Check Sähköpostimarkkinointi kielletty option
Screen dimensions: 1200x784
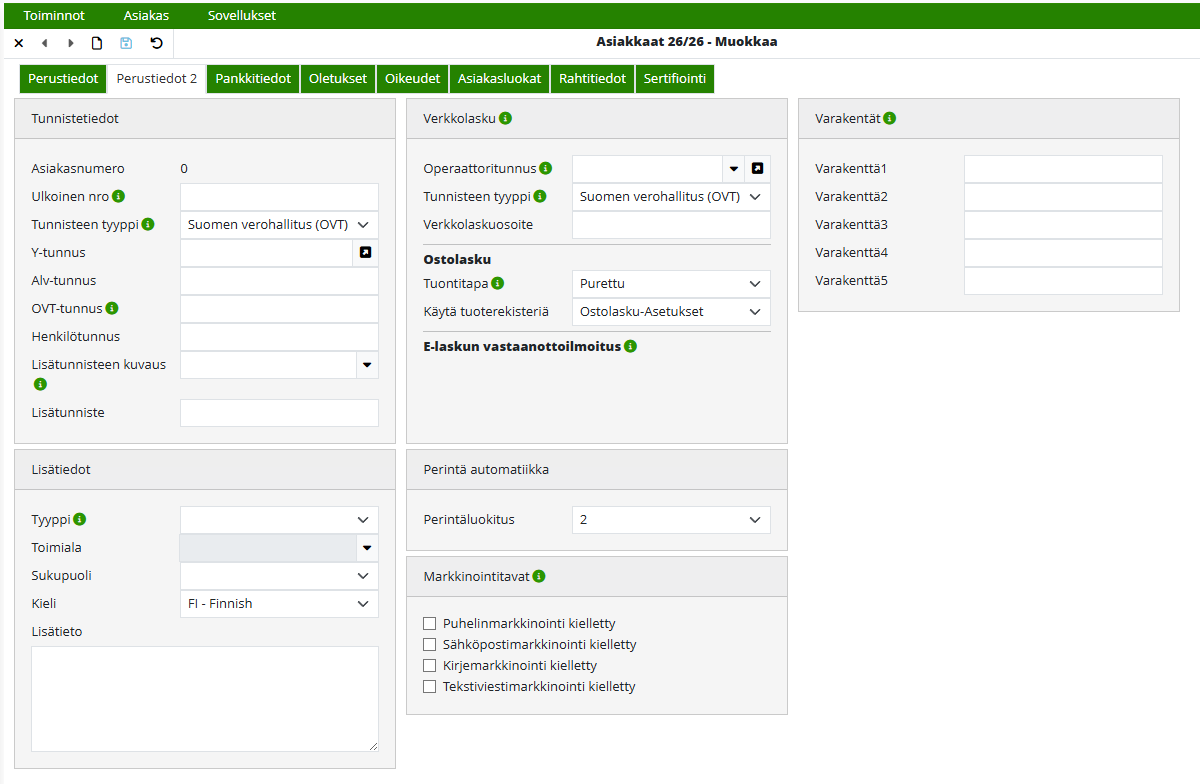(430, 645)
